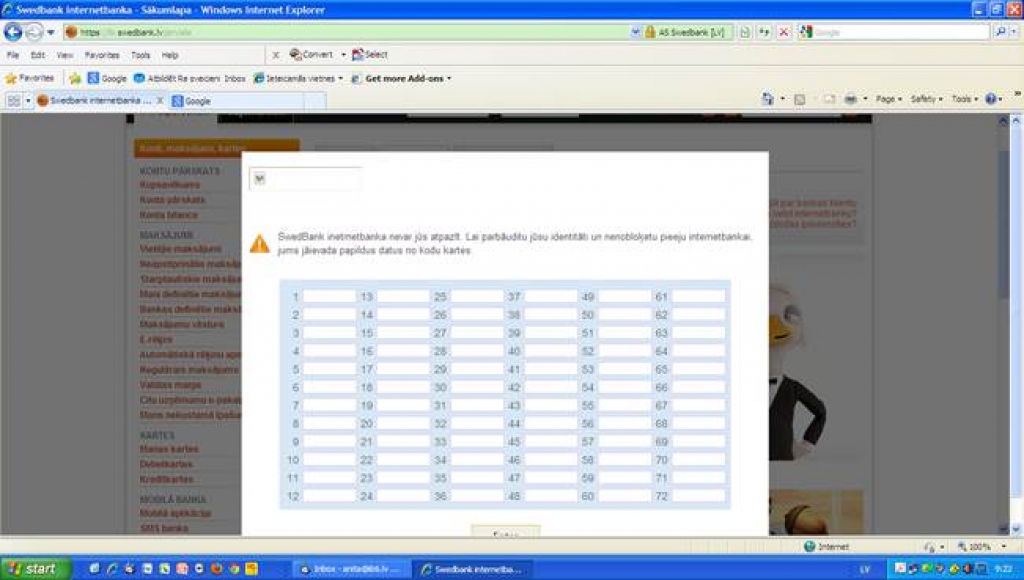Open the Tools menu in menu bar
Viewport: 1024px width, 580px height.
[x=140, y=55]
